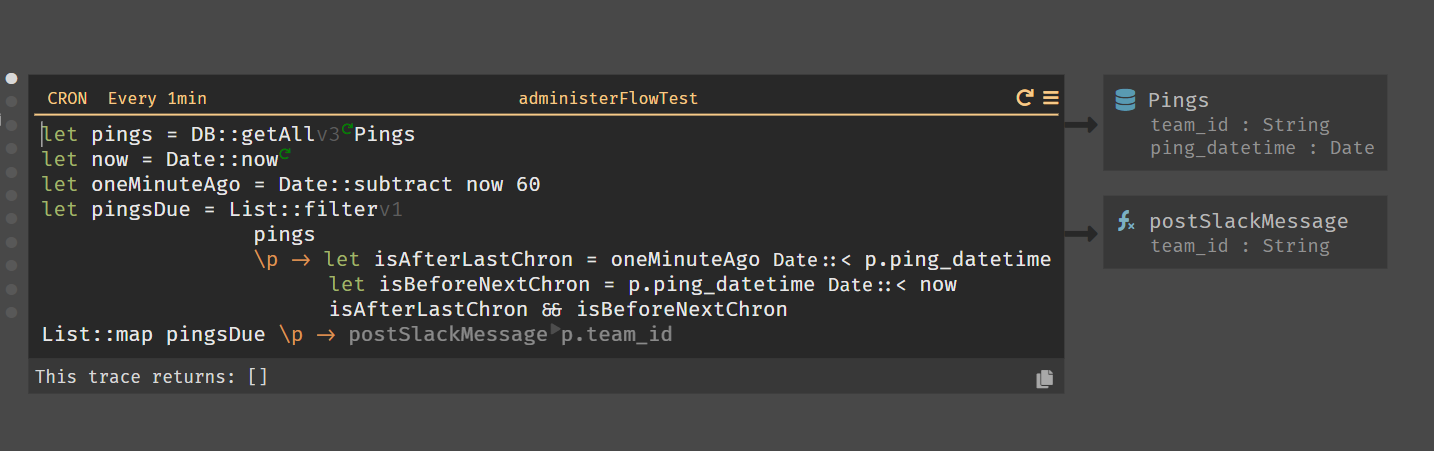This screenshot has height=451, width=1434.
Task: Click the refresh icon in the handler header
Action: click(x=1025, y=98)
